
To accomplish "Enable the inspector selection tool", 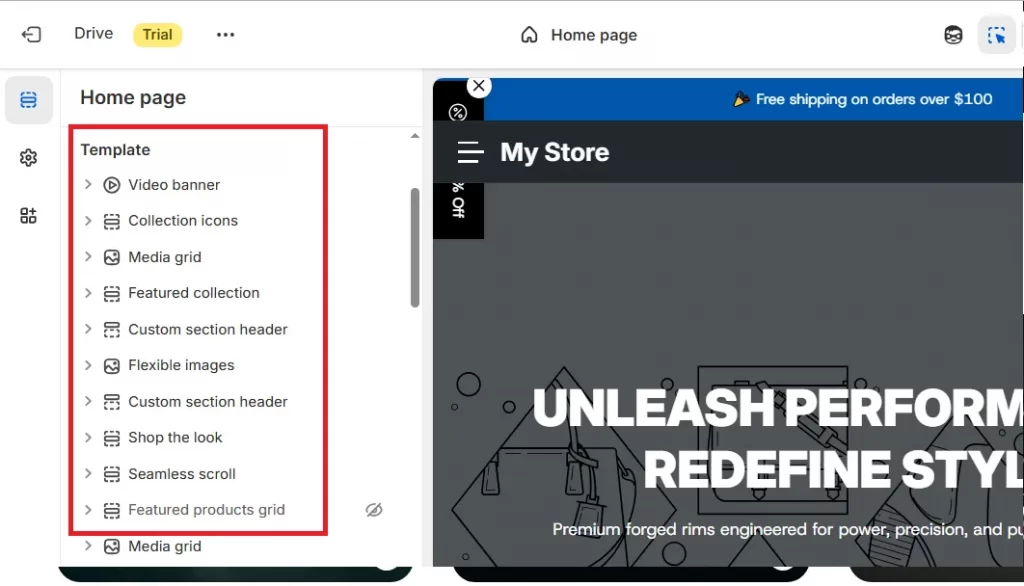I will pos(996,34).
